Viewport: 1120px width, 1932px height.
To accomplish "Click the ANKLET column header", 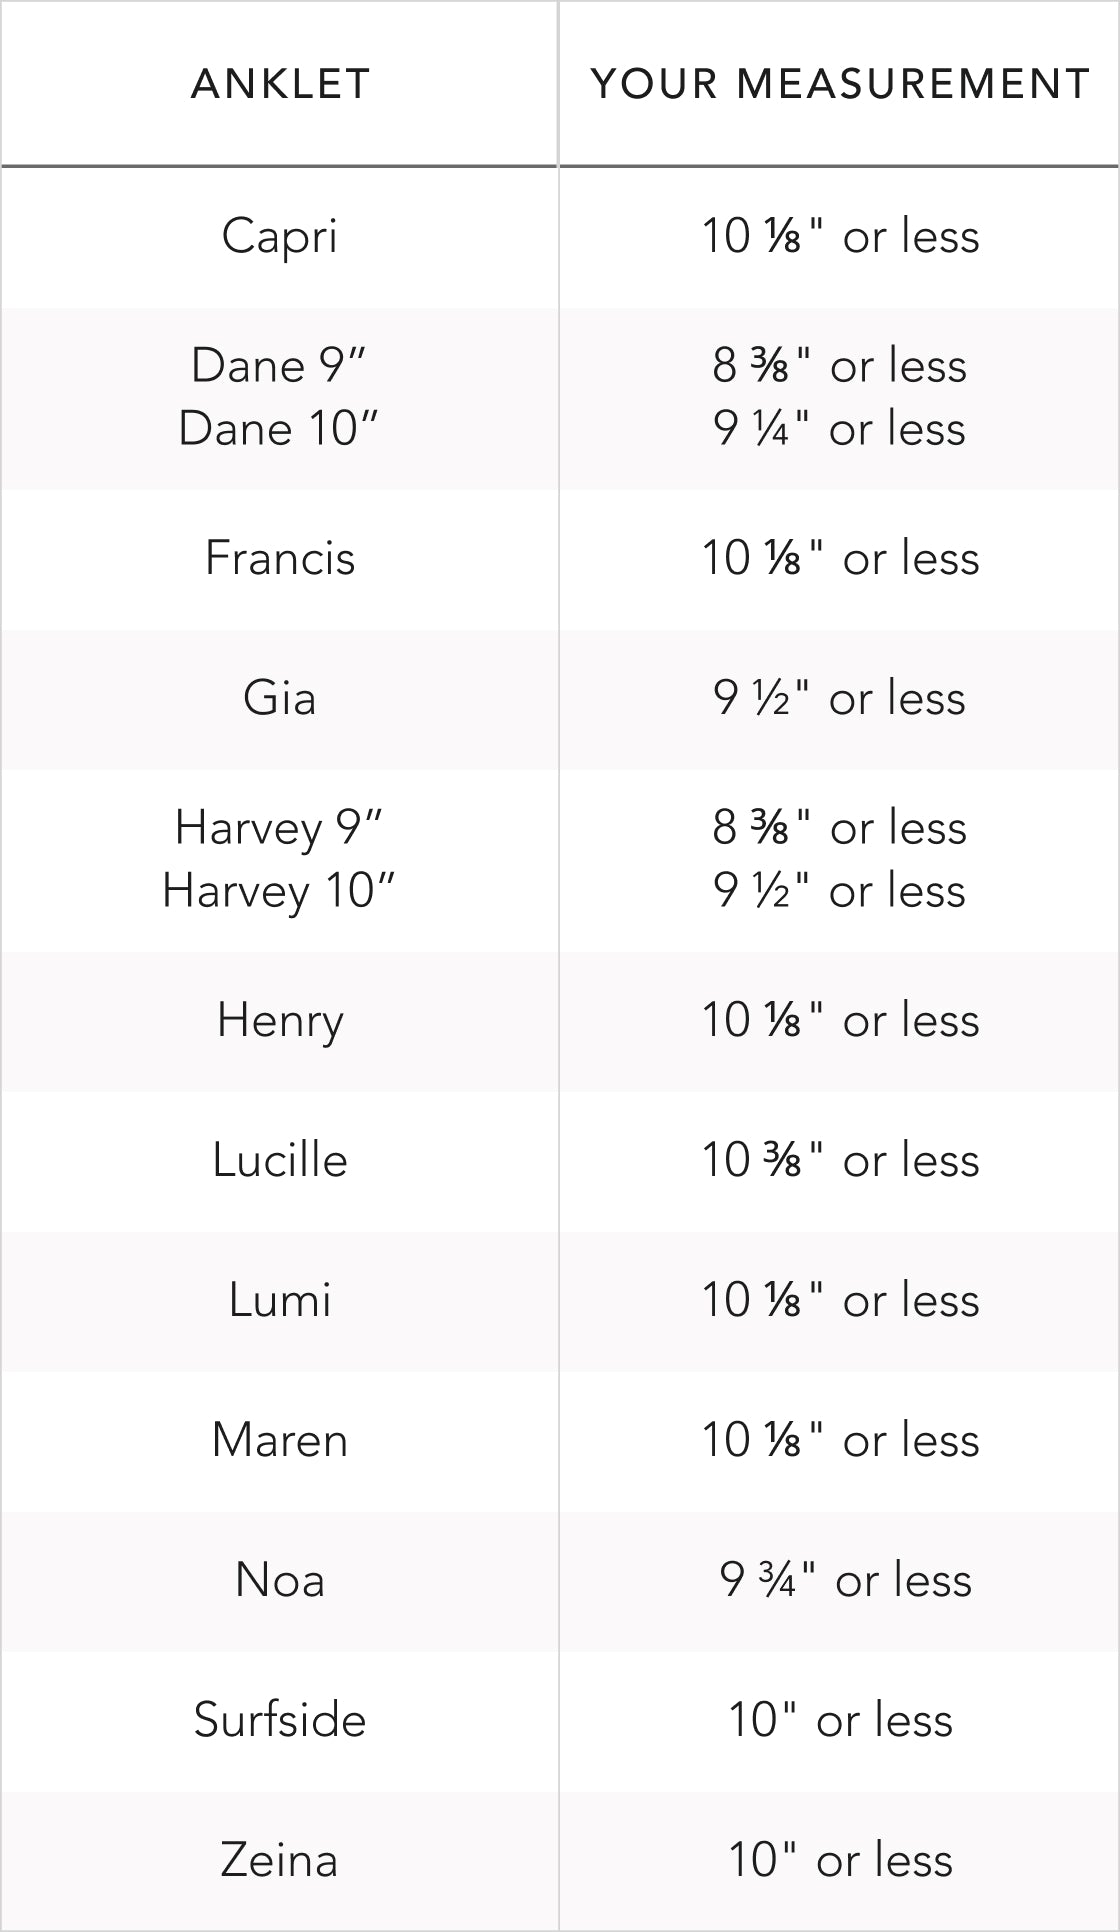I will point(280,84).
